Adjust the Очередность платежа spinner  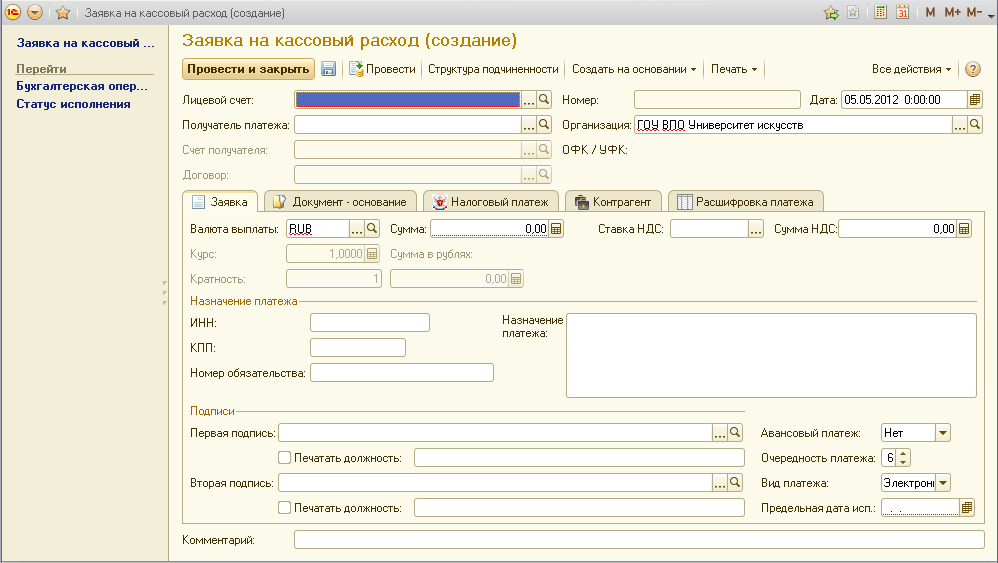(x=904, y=458)
